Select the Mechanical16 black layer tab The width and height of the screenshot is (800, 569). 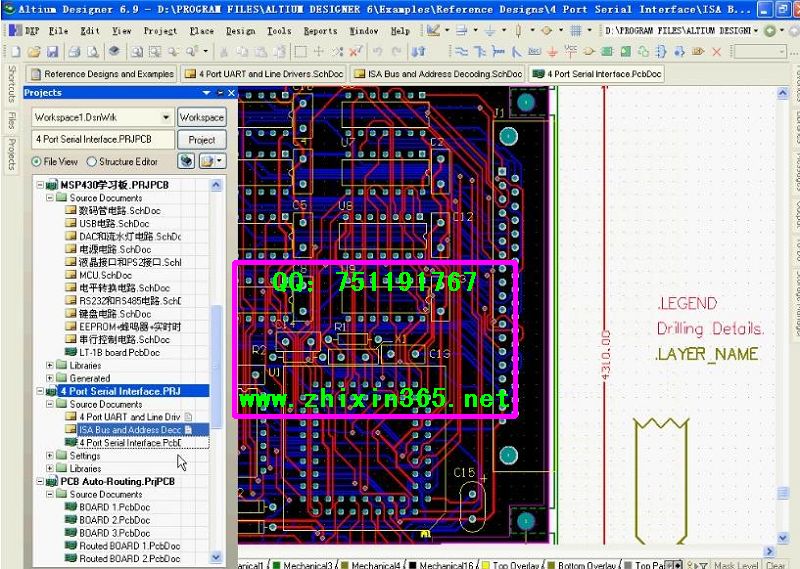pos(443,565)
